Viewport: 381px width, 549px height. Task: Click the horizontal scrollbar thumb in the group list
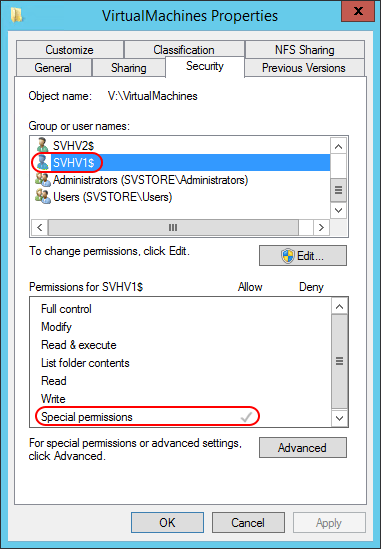click(x=173, y=228)
